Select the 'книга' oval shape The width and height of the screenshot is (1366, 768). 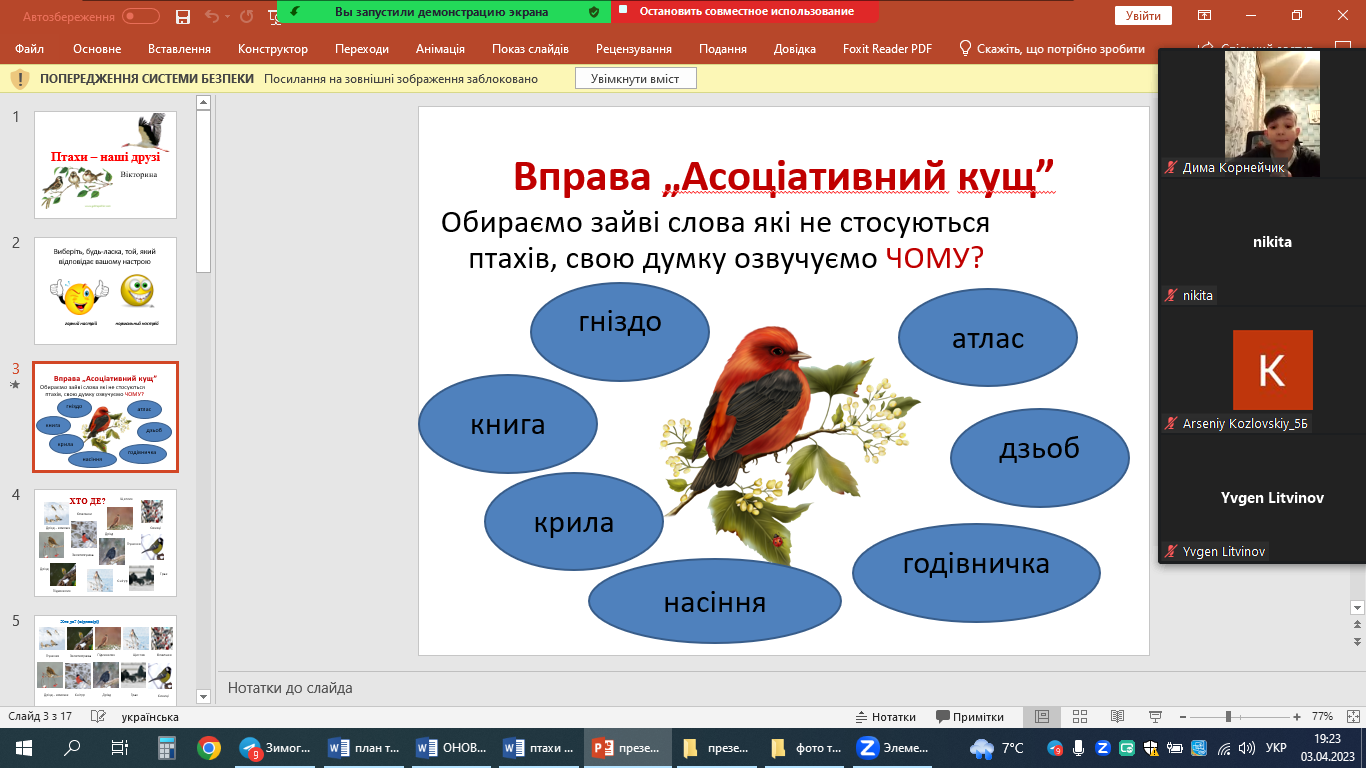tap(508, 425)
